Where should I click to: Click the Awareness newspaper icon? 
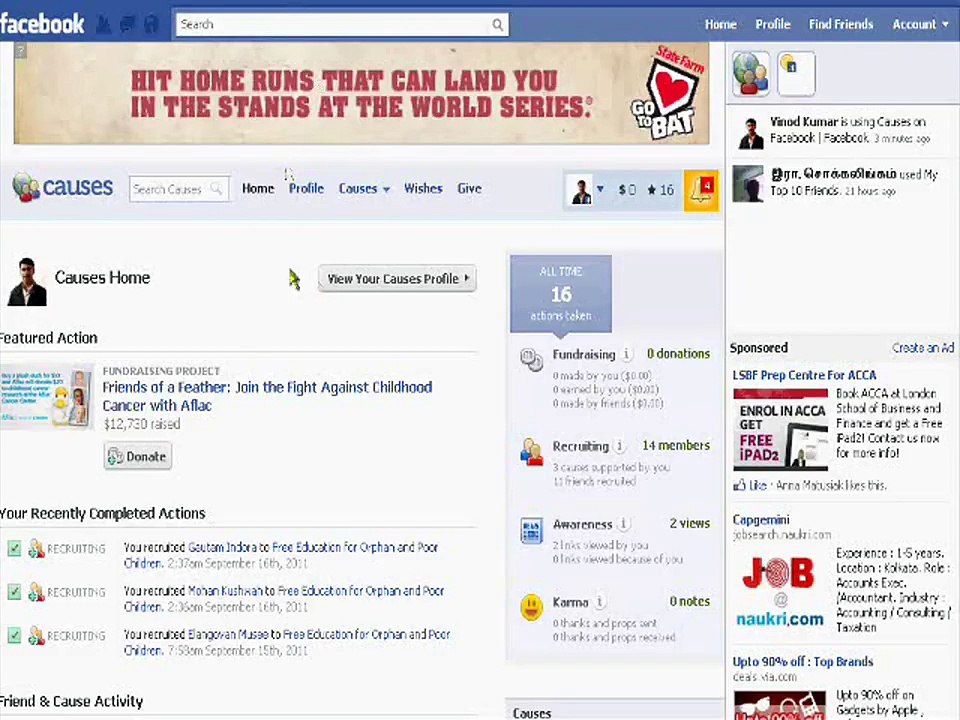click(531, 530)
